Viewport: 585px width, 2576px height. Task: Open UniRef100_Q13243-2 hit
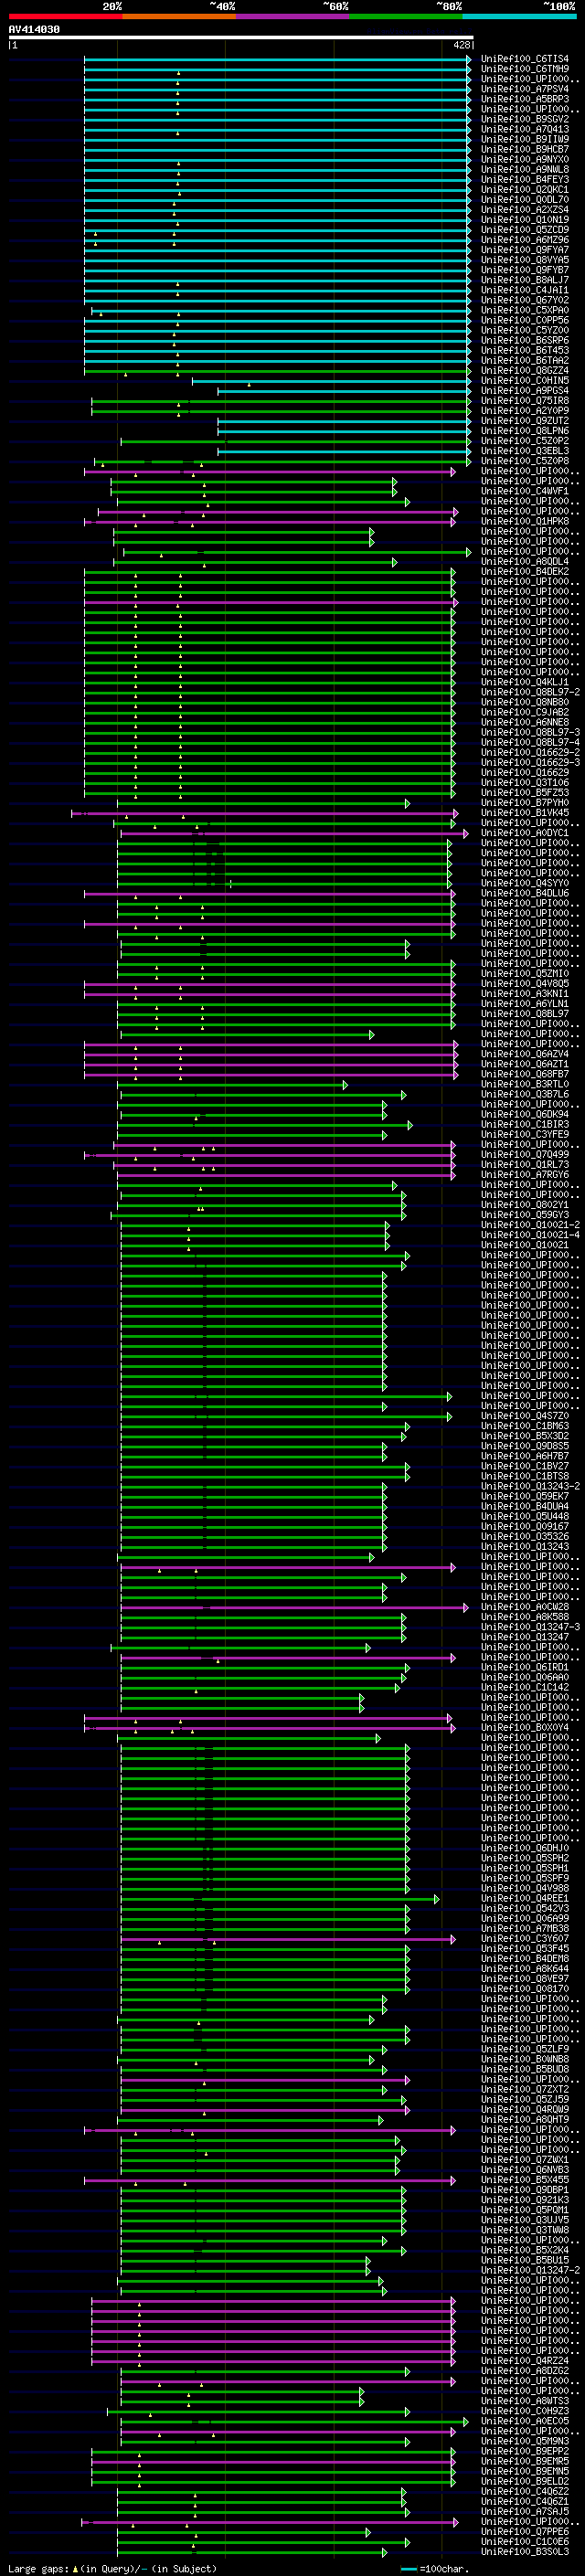coord(530,1486)
